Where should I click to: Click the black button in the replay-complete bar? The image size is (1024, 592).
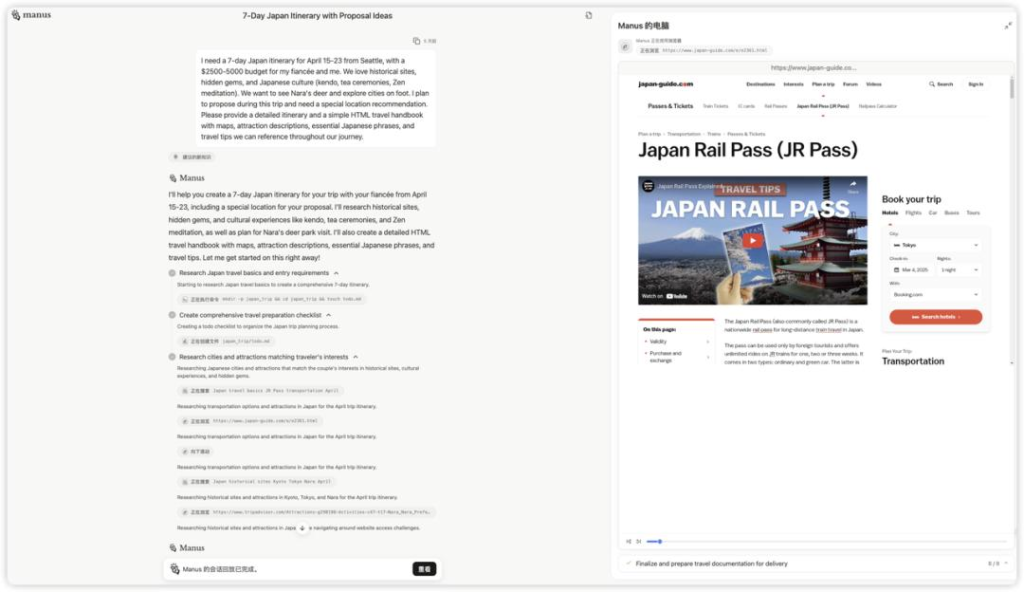[x=424, y=569]
